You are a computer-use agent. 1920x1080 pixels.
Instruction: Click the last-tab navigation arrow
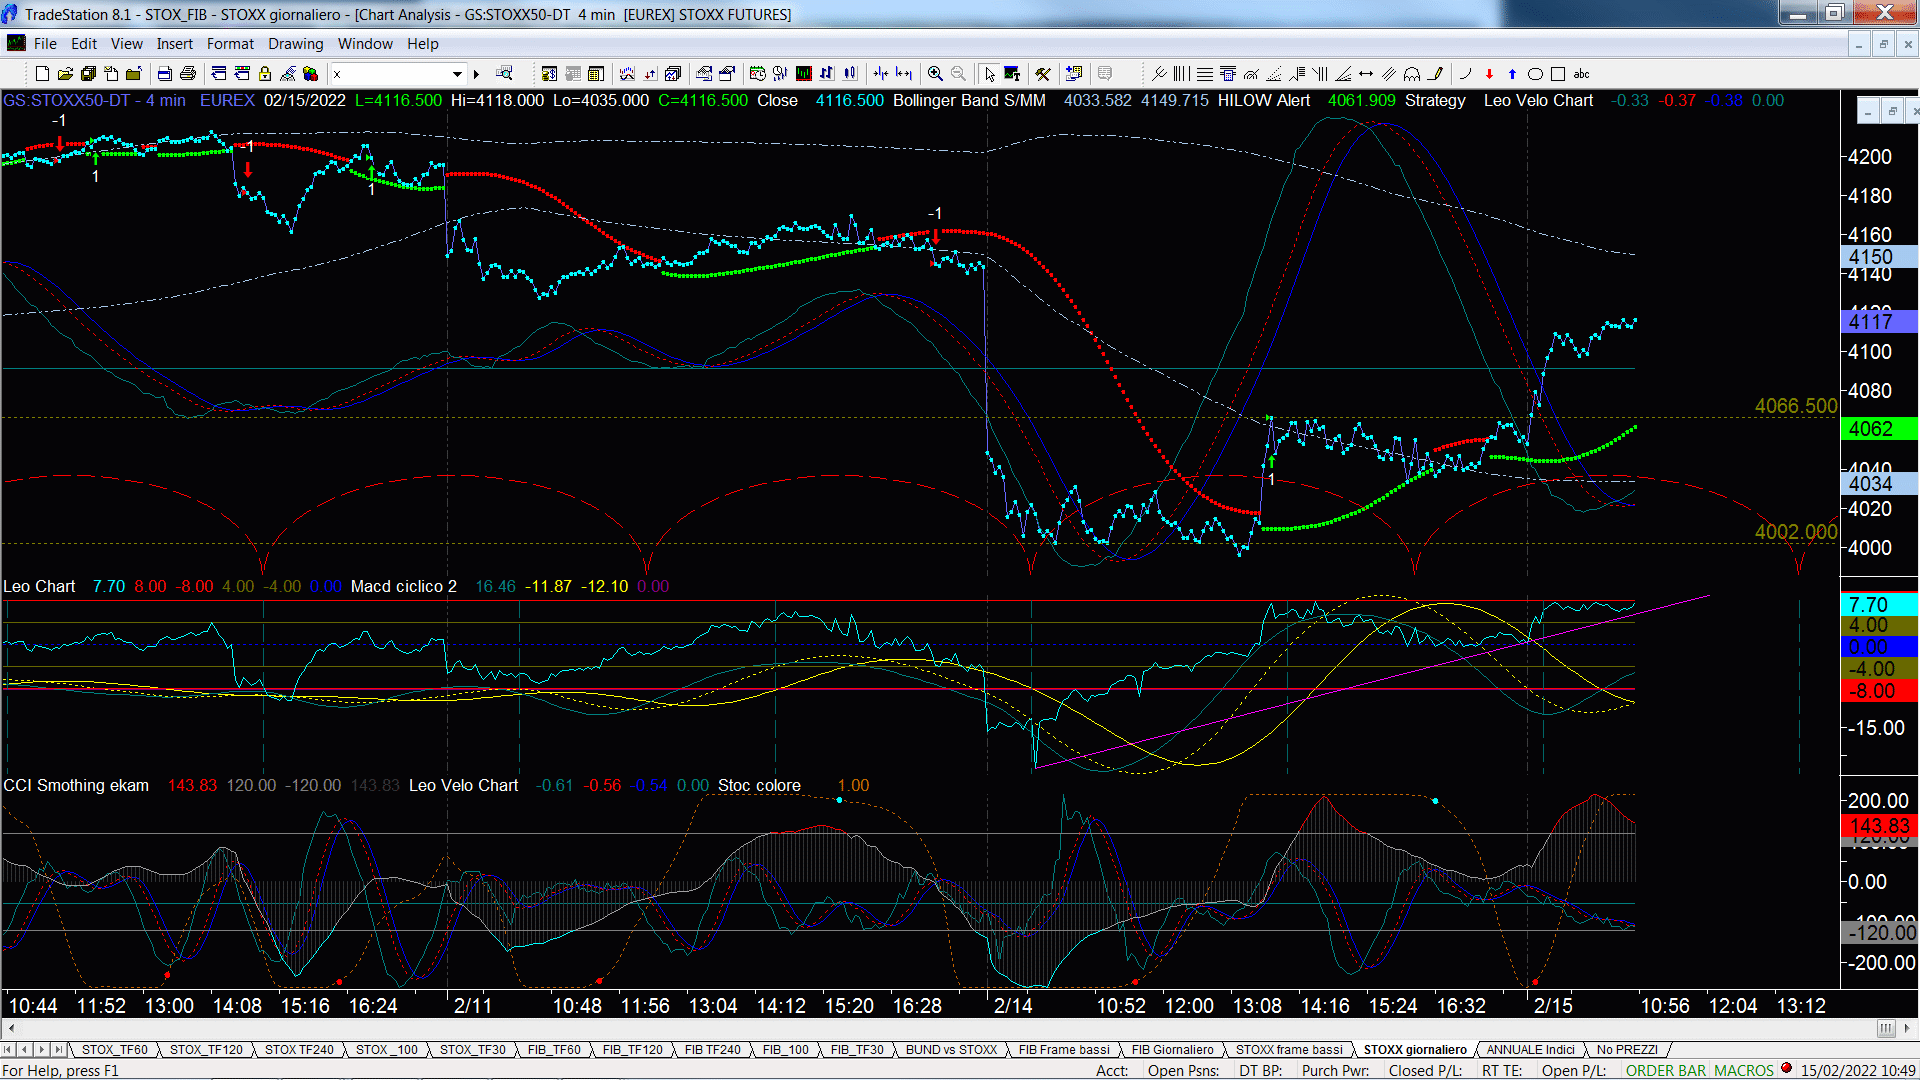(58, 1049)
